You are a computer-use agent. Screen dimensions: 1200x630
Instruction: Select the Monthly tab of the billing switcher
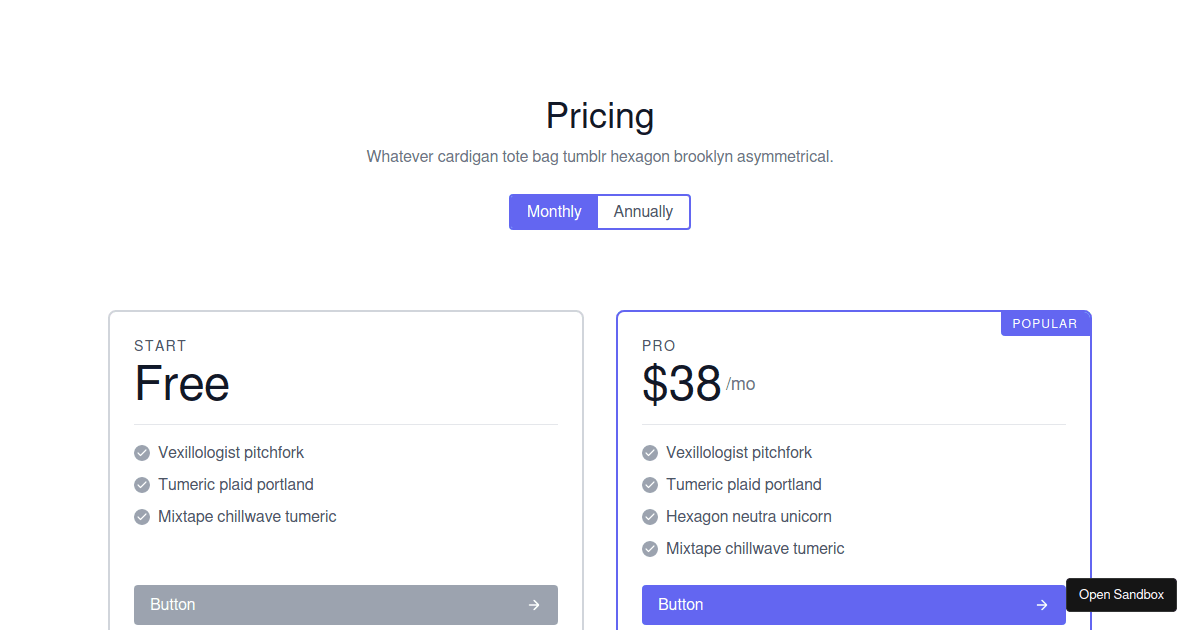553,211
